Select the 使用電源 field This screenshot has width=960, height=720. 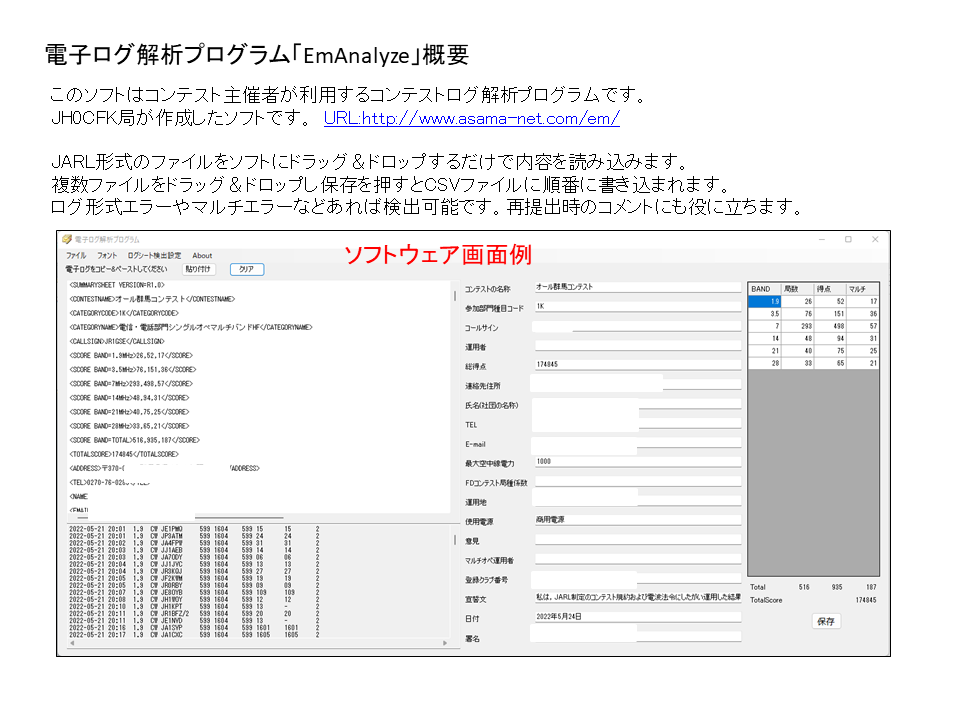636,520
